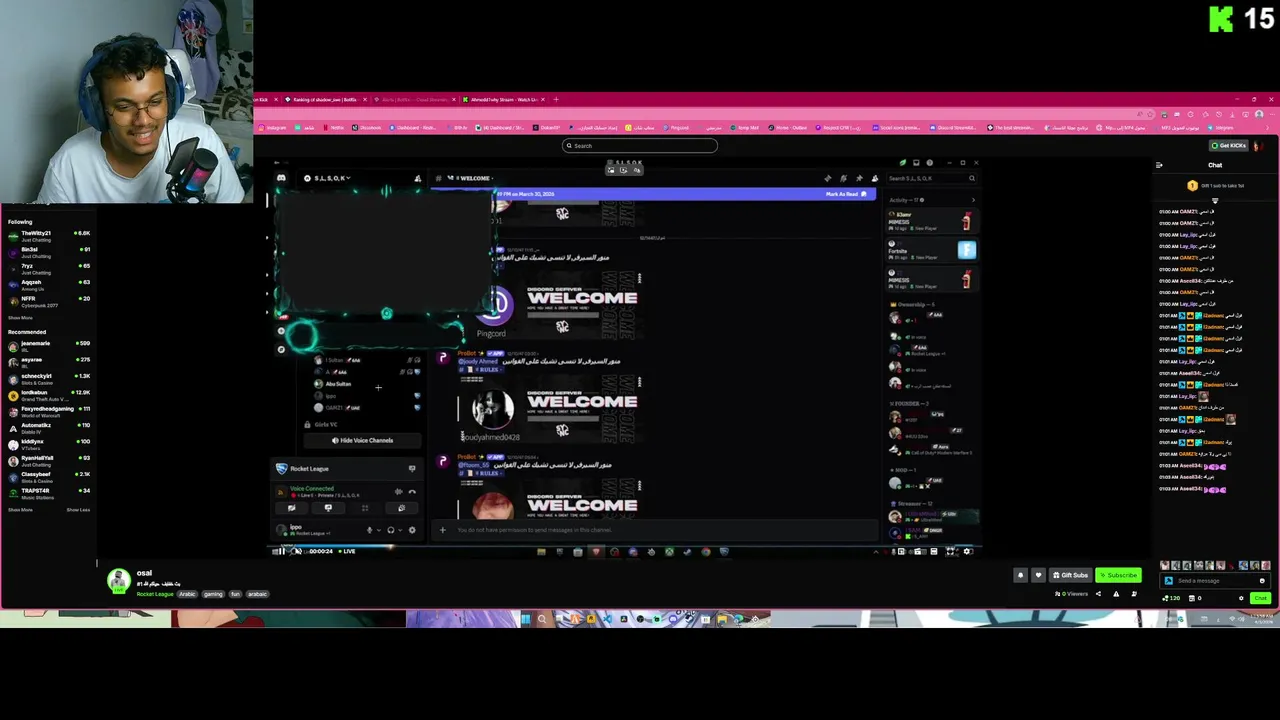Hide Voice Channels button in Discord
Image resolution: width=1280 pixels, height=720 pixels.
point(362,440)
